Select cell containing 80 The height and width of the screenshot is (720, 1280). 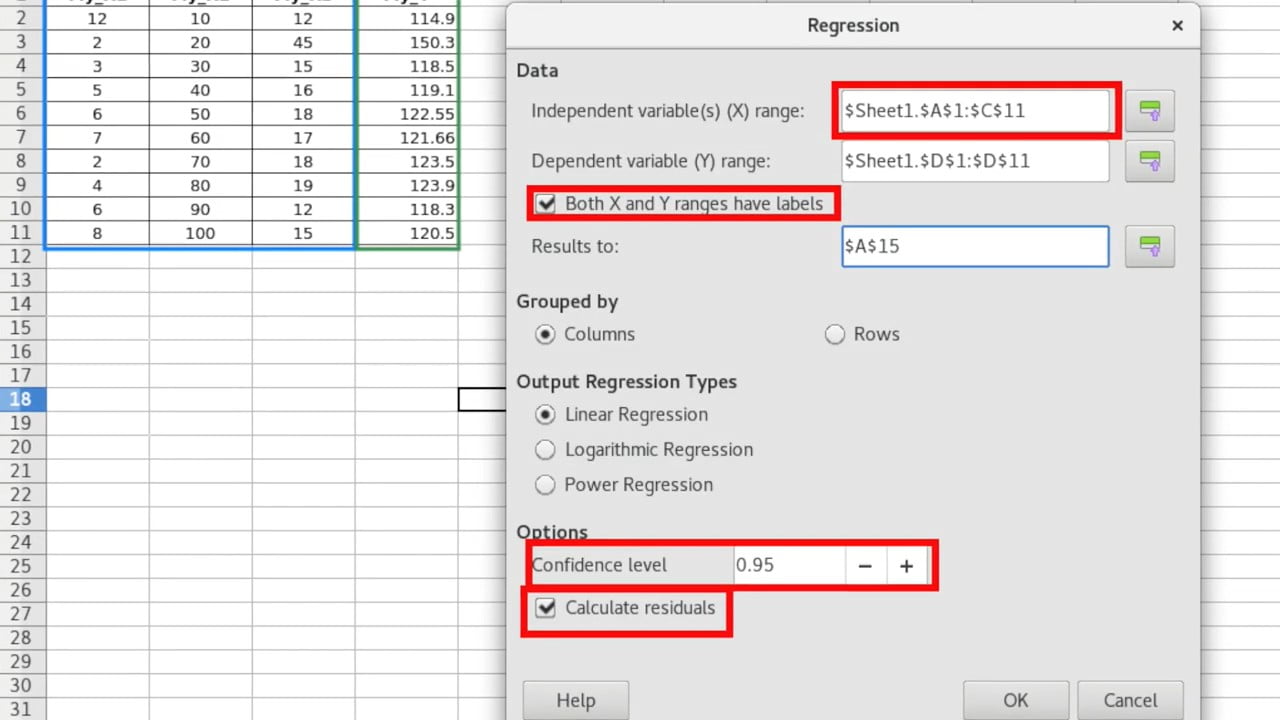(201, 185)
